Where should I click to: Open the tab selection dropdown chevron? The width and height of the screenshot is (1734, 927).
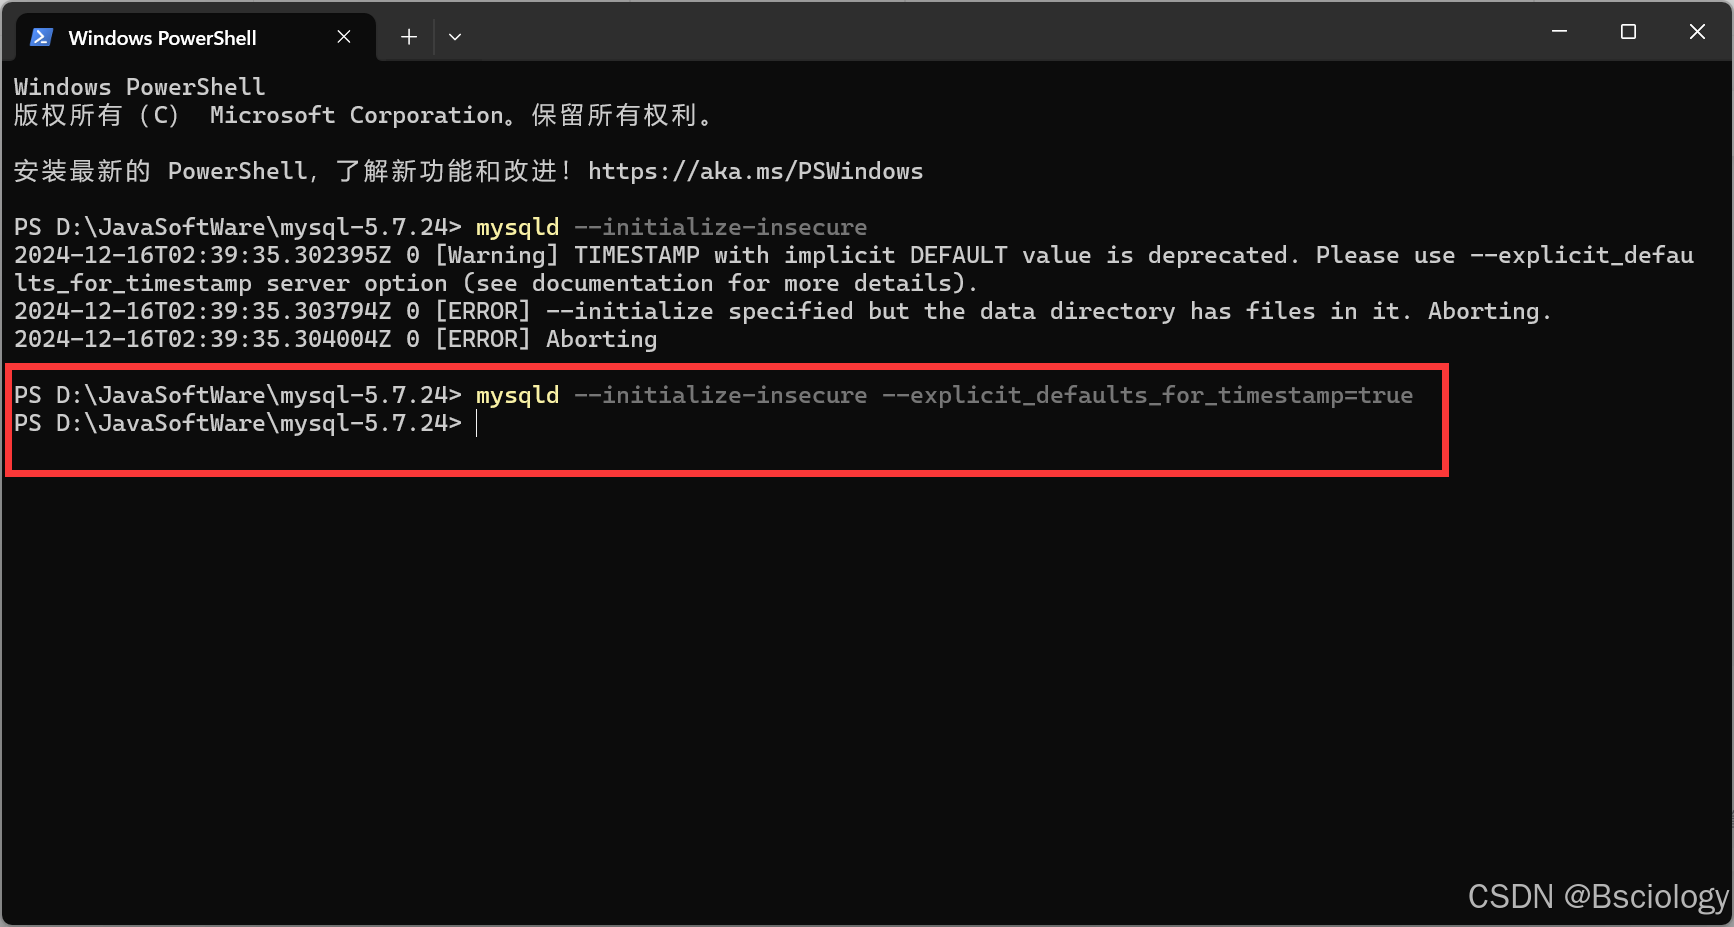[x=455, y=36]
